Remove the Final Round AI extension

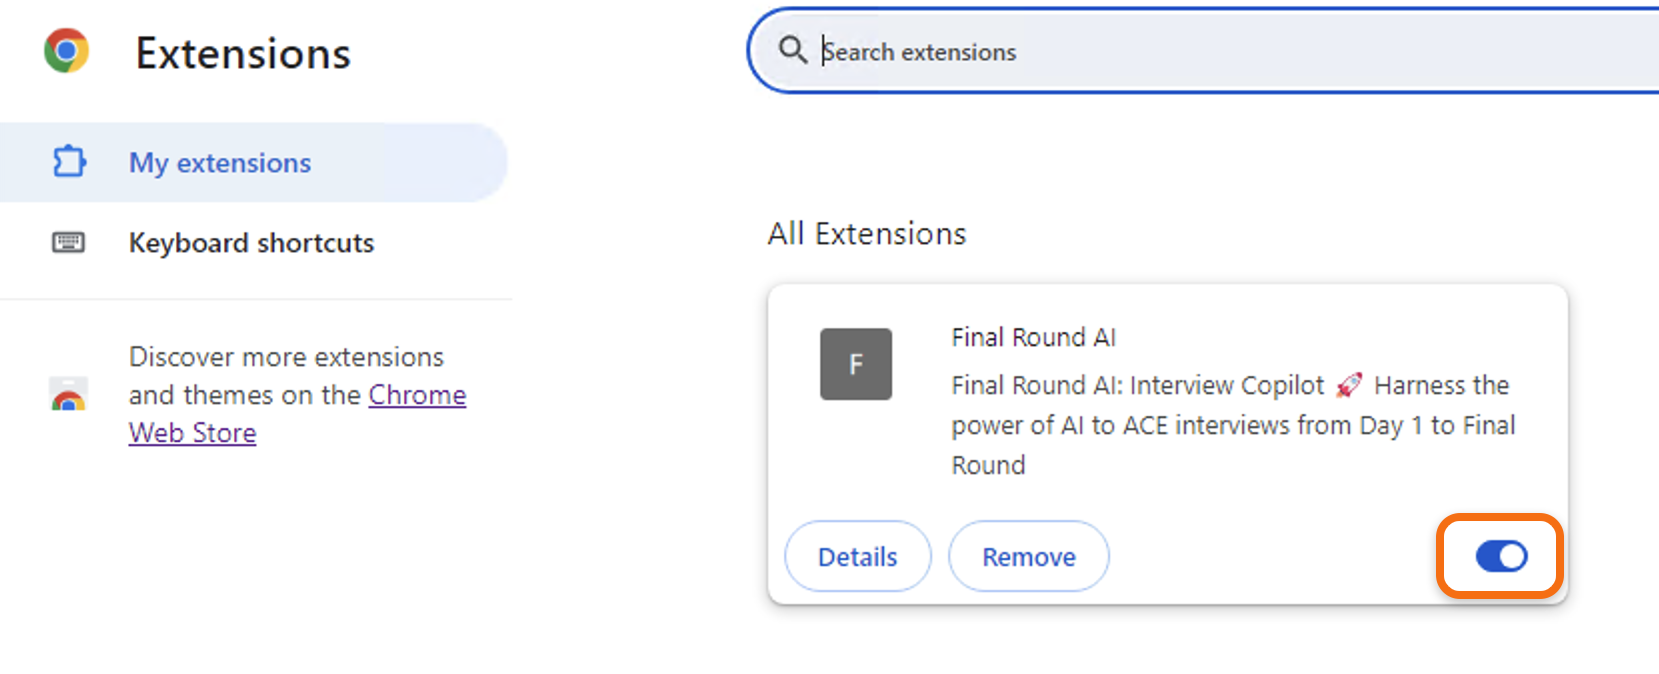tap(1029, 556)
